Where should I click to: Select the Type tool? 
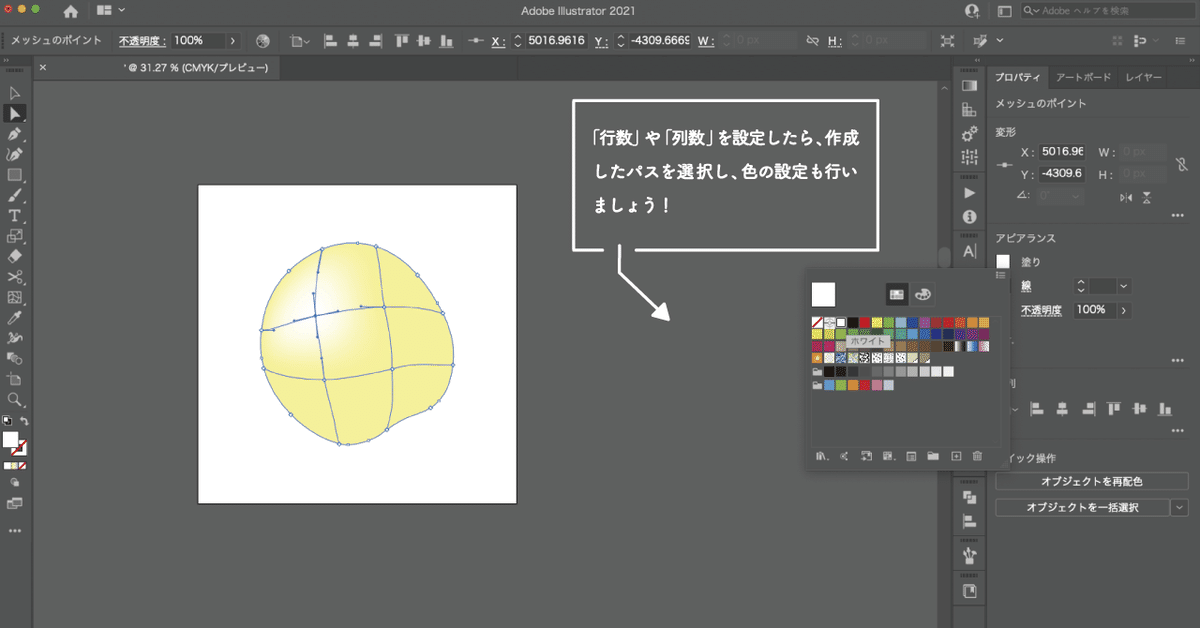click(14, 213)
